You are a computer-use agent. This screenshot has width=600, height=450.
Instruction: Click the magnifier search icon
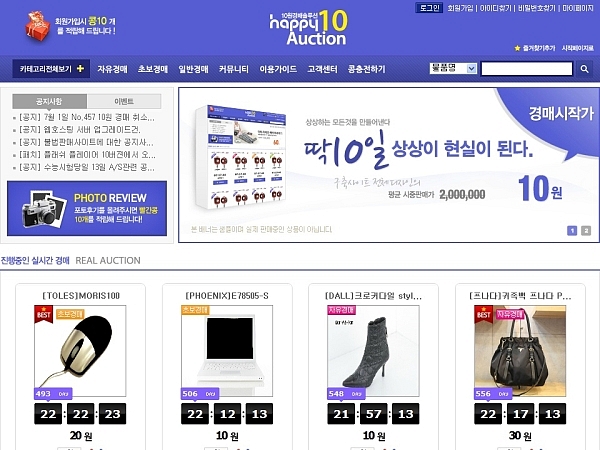tap(584, 69)
